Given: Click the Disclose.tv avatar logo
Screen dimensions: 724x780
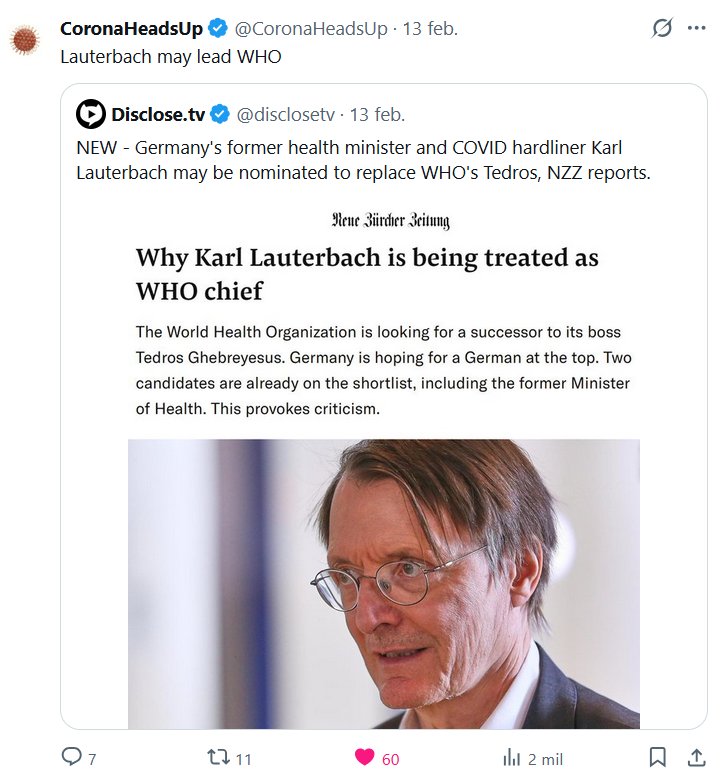Looking at the screenshot, I should pyautogui.click(x=91, y=115).
